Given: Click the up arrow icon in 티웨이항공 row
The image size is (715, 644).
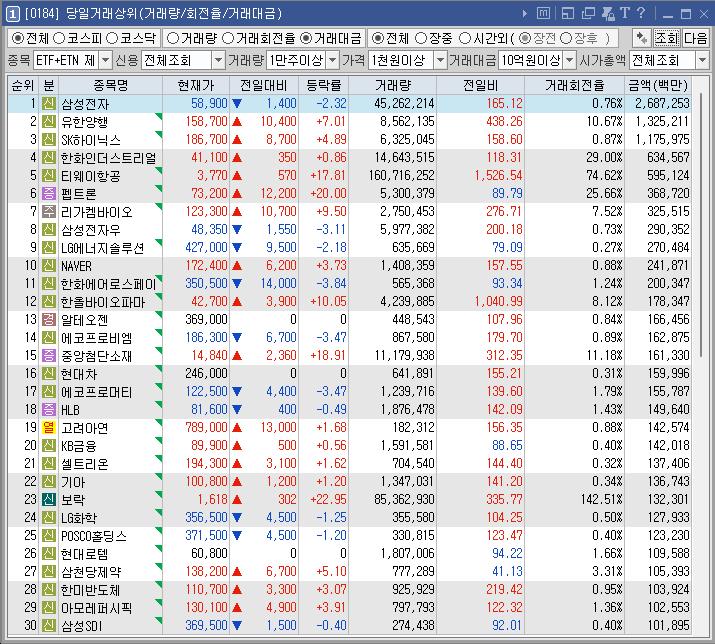Looking at the screenshot, I should pos(237,176).
